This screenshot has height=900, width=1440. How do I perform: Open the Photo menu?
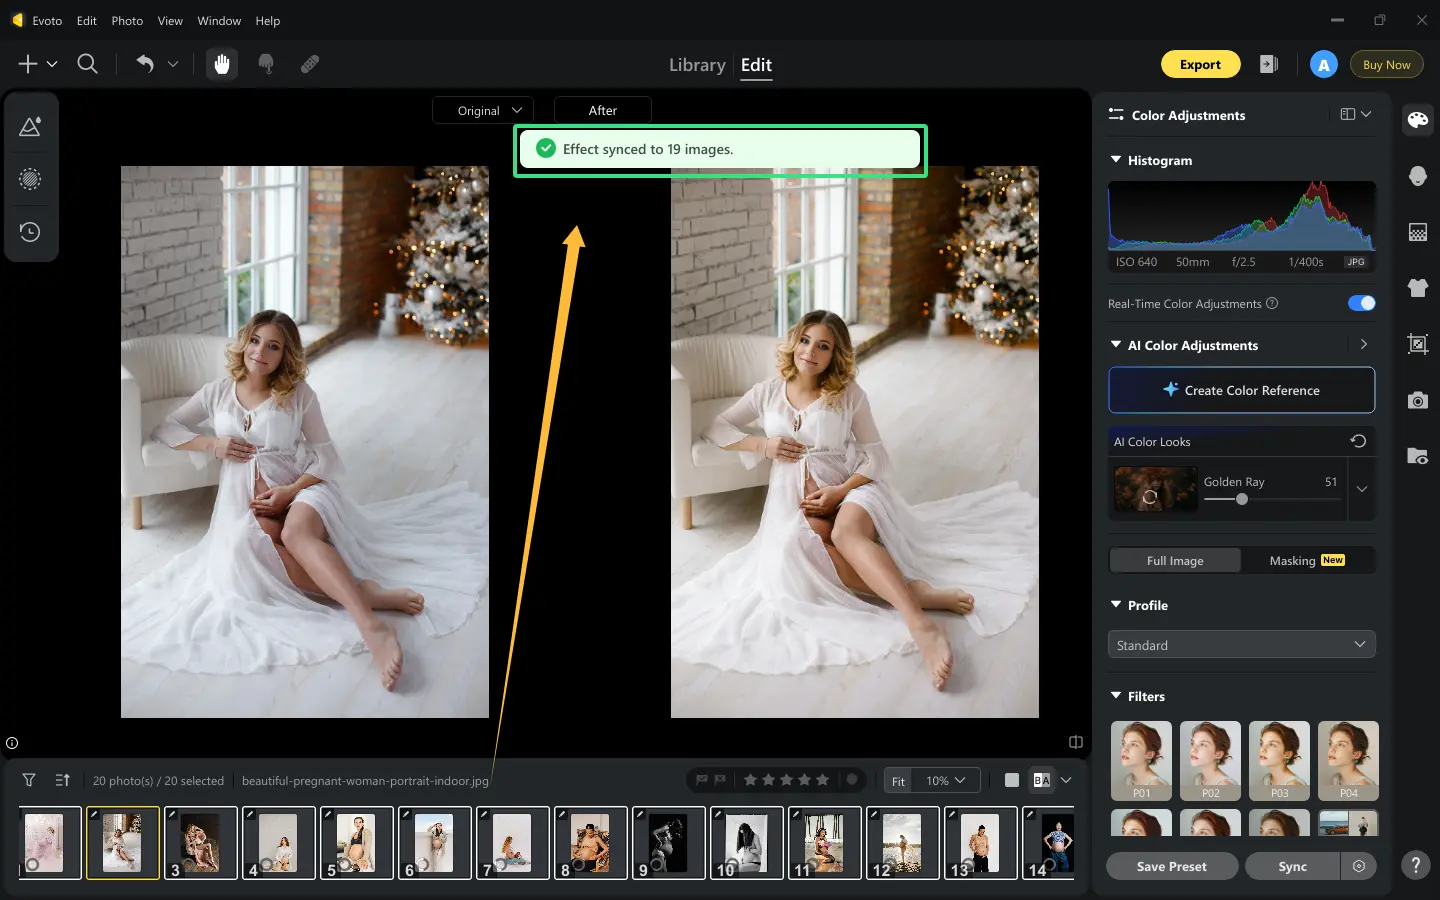[x=127, y=20]
